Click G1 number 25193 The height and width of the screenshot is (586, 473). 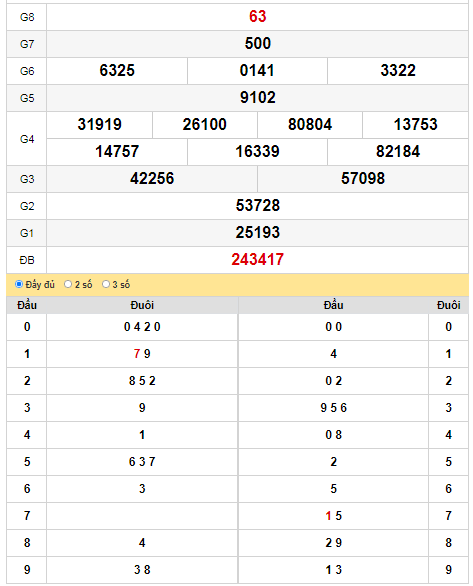(257, 232)
